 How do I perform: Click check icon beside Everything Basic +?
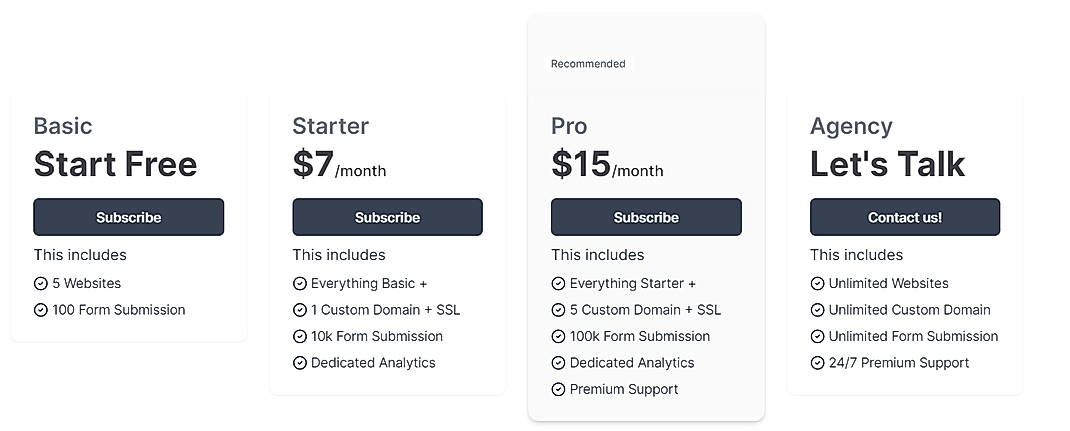[300, 284]
